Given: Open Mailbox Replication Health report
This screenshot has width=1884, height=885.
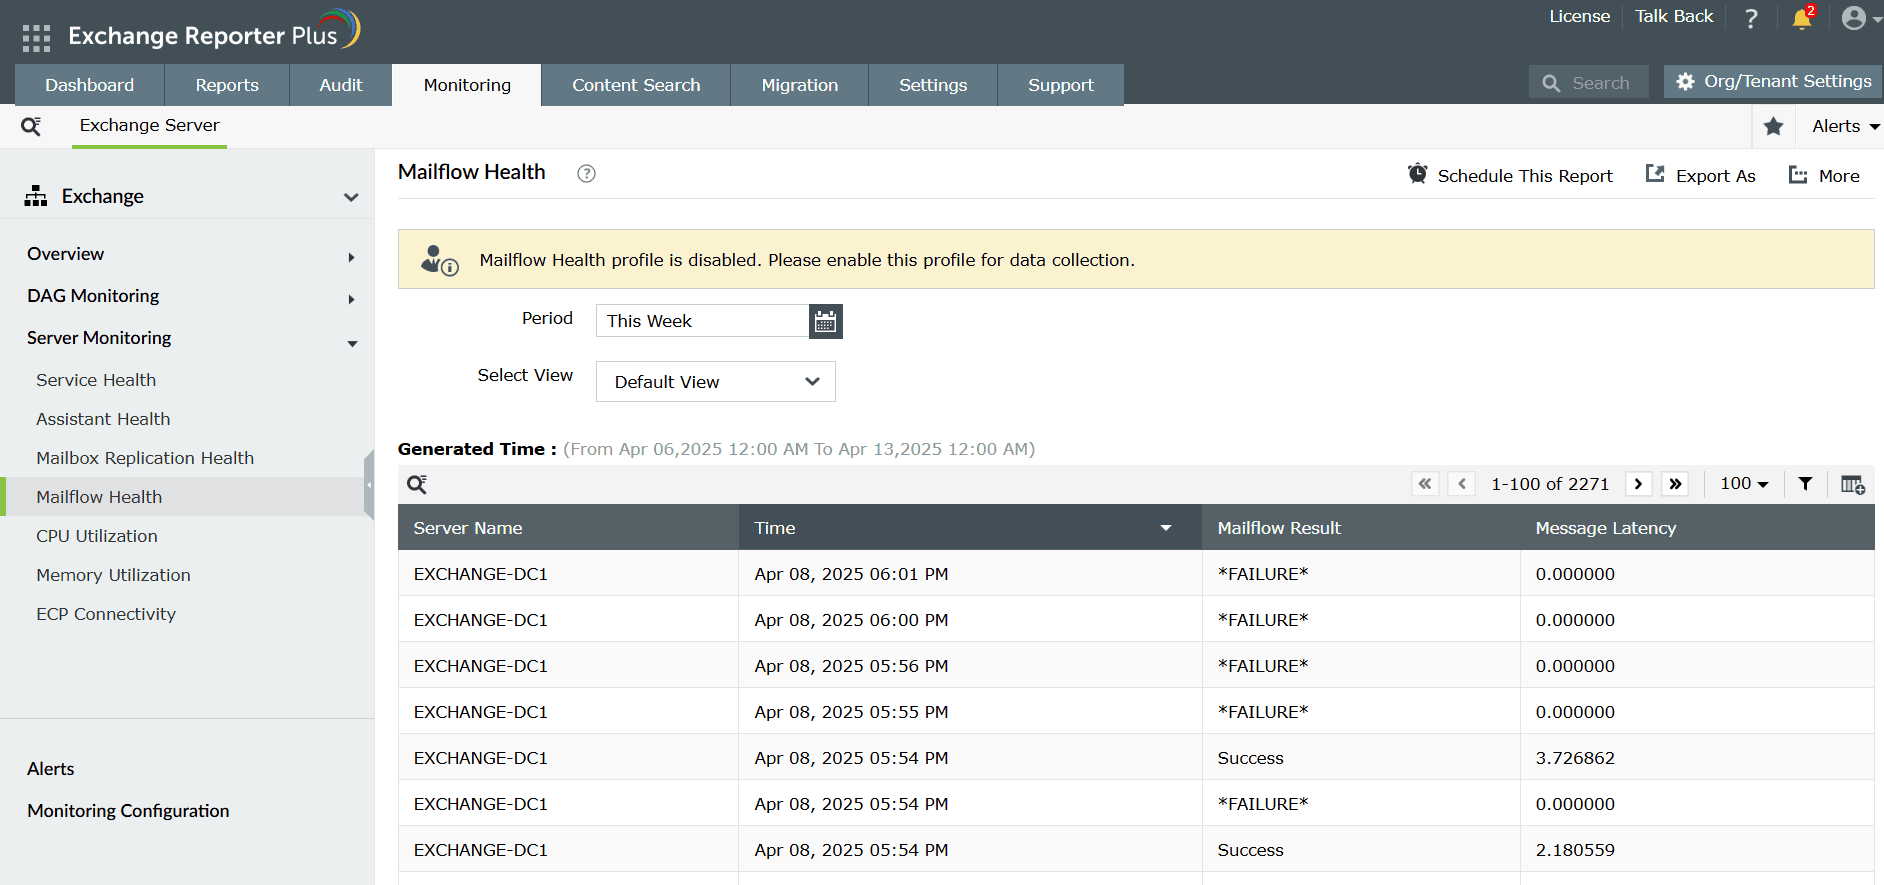Looking at the screenshot, I should pyautogui.click(x=145, y=458).
